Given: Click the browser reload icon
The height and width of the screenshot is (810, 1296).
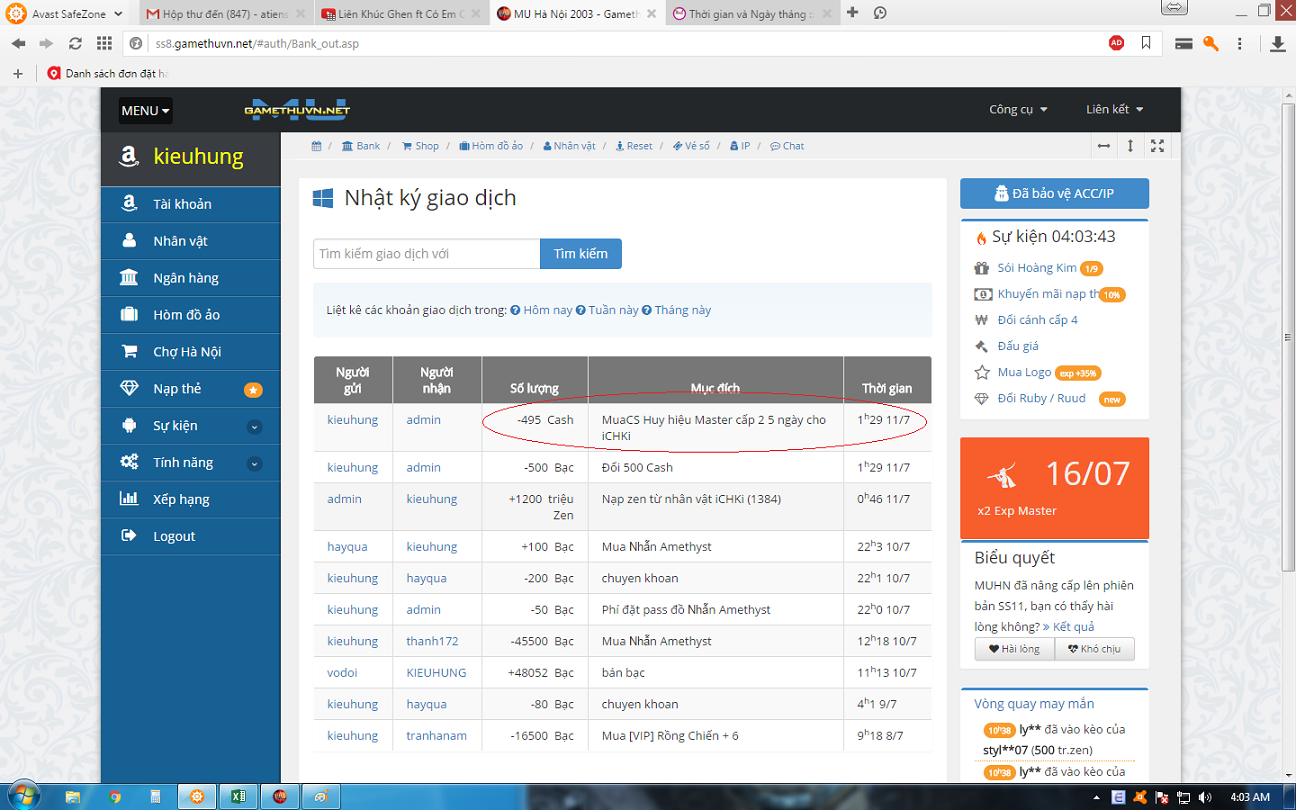Looking at the screenshot, I should click(x=75, y=43).
